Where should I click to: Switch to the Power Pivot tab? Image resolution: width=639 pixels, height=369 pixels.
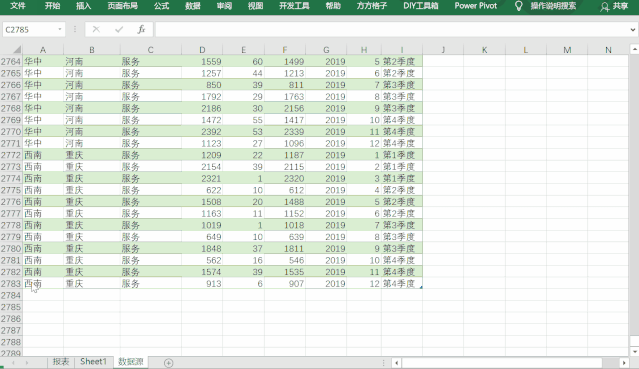[476, 6]
